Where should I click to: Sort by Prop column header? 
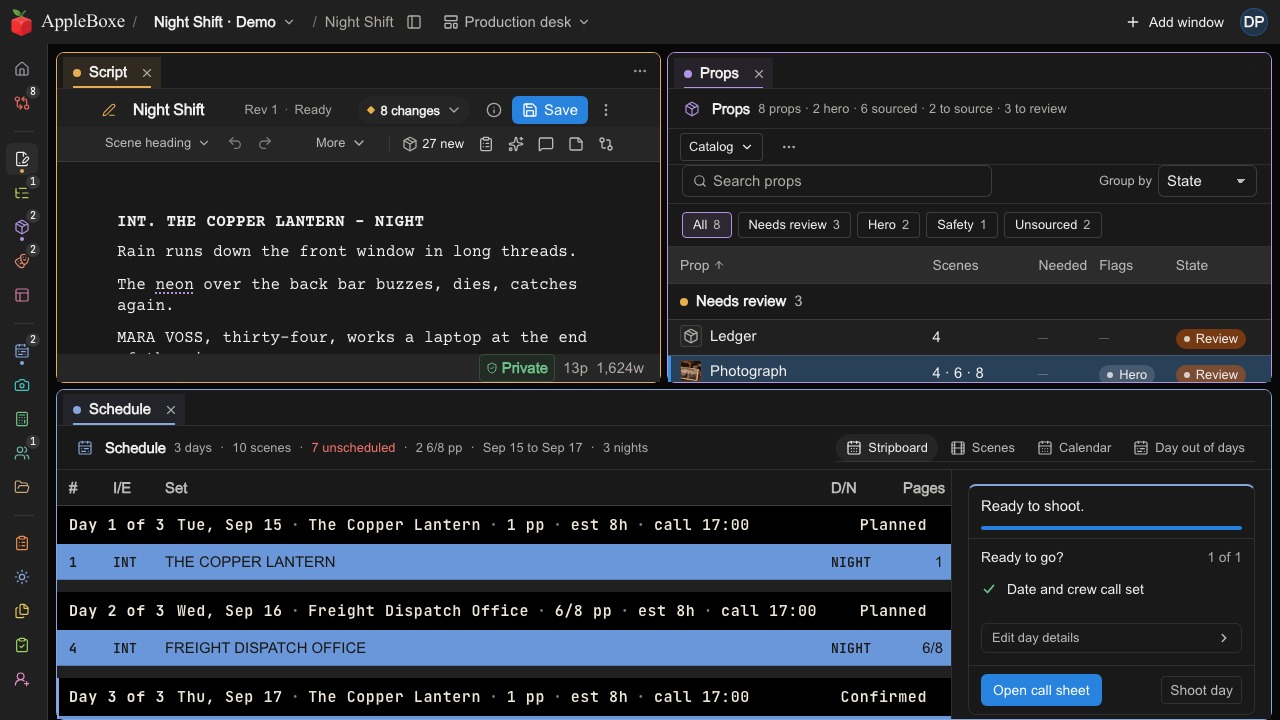coord(701,265)
